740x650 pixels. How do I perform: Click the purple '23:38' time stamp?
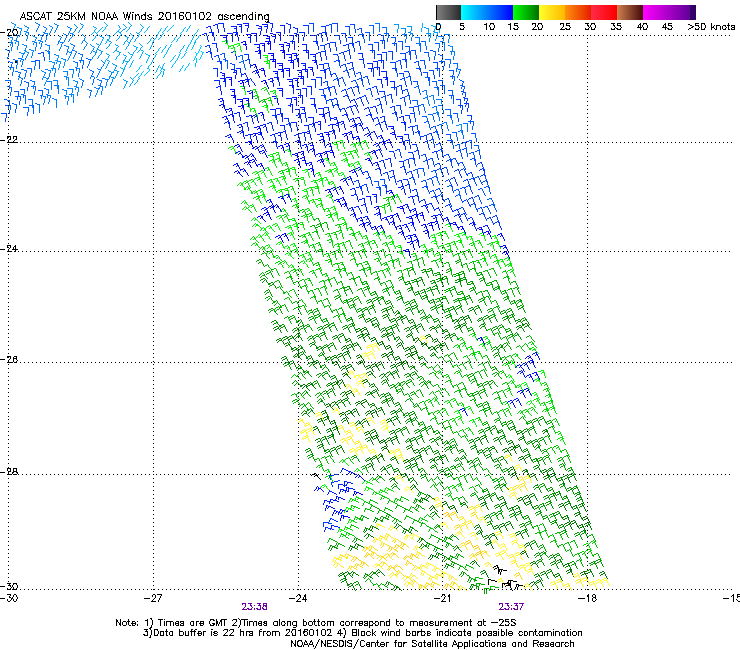[254, 607]
